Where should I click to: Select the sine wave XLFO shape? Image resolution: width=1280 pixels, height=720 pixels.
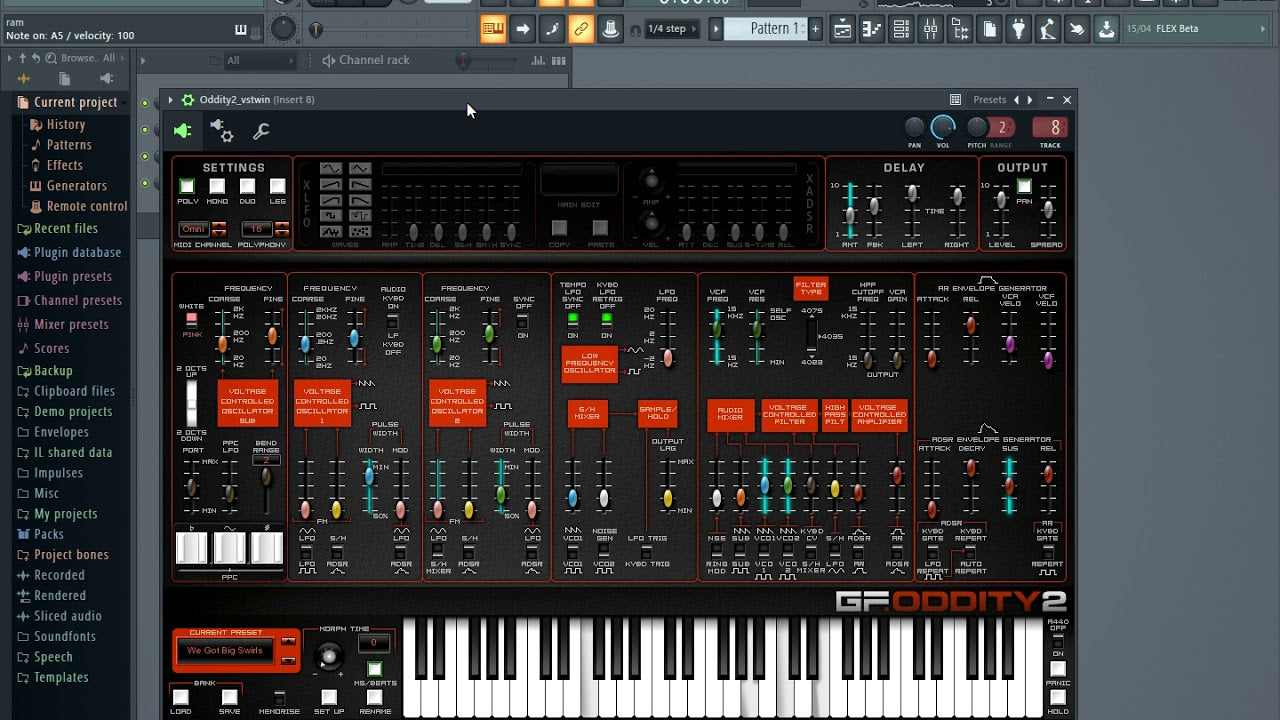pyautogui.click(x=331, y=169)
